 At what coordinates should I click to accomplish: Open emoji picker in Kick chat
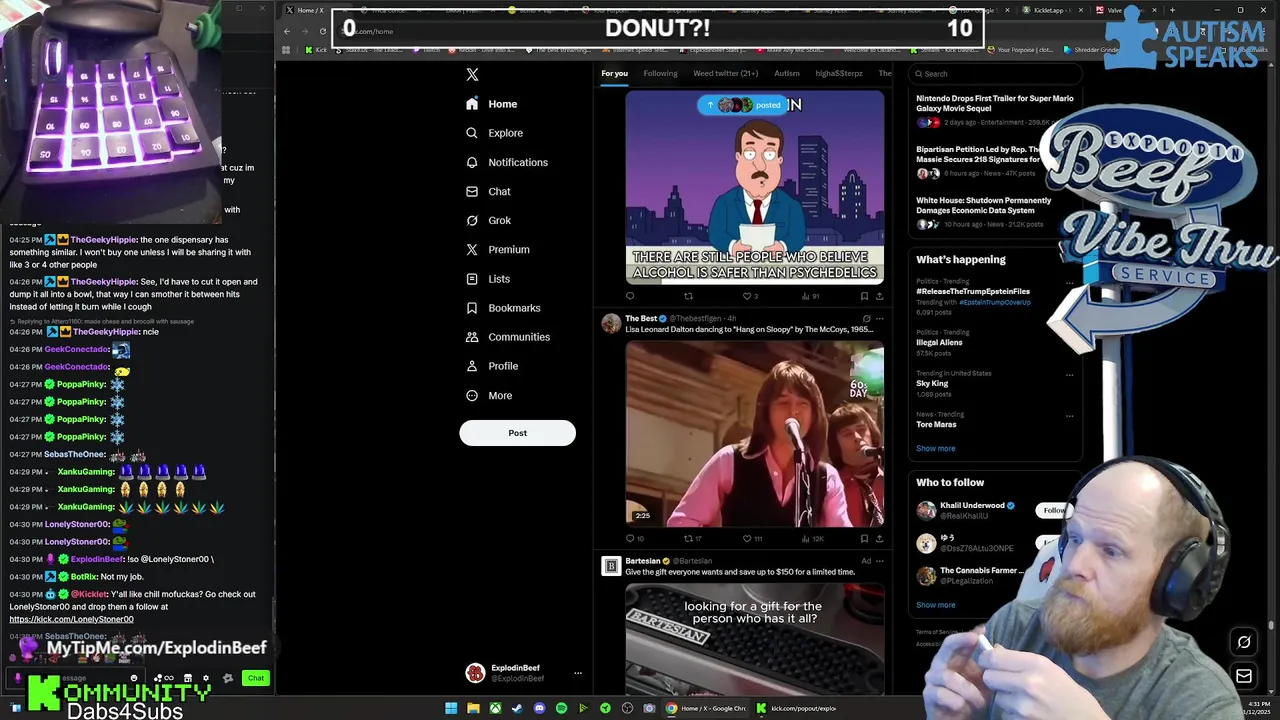(134, 678)
